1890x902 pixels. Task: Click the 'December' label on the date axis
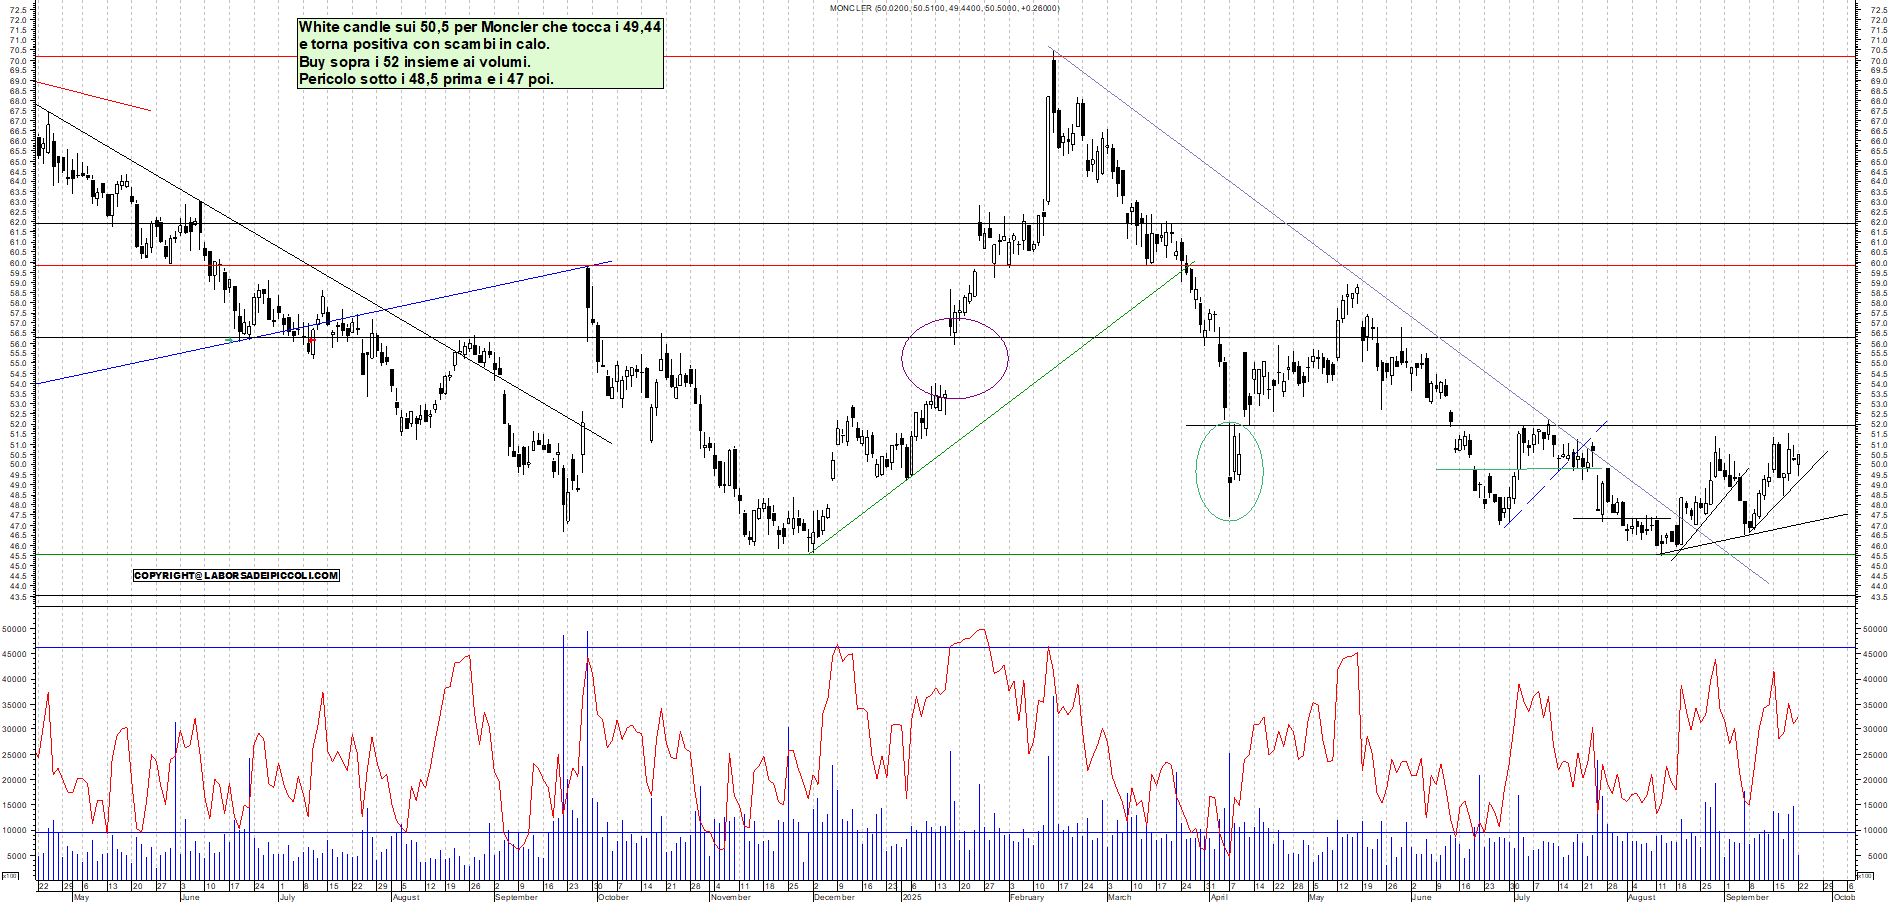pyautogui.click(x=834, y=897)
